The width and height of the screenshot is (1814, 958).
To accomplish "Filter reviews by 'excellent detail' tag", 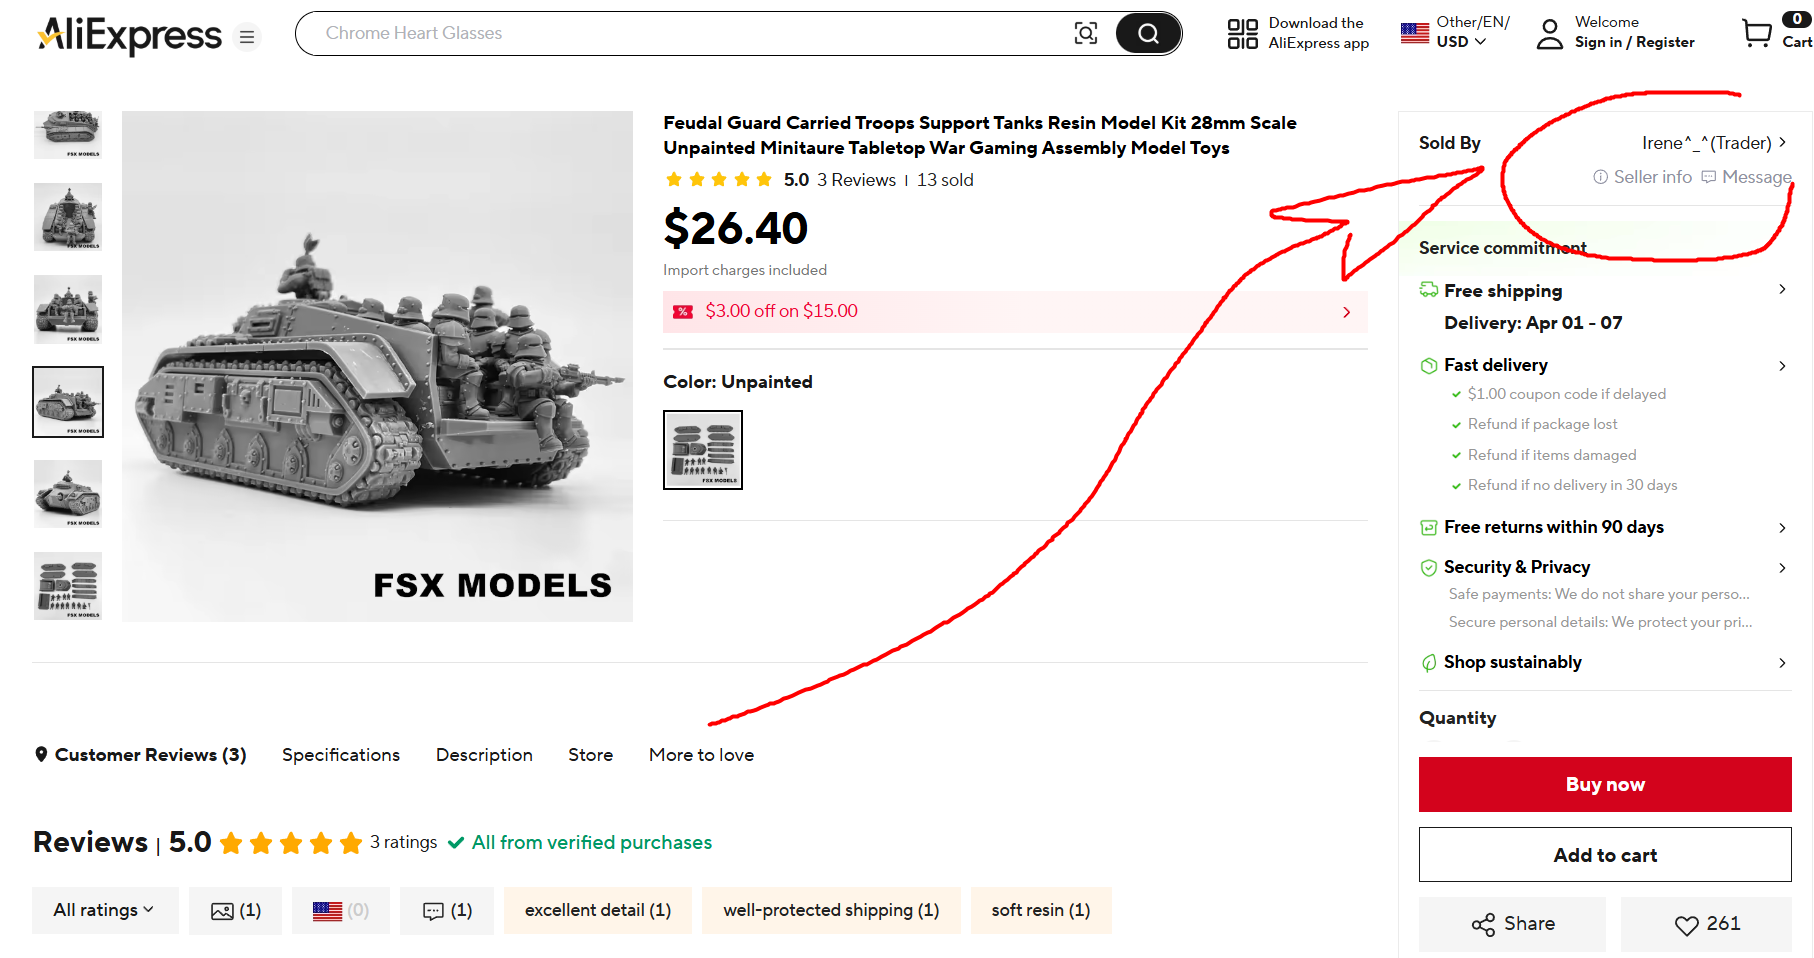I will click(x=597, y=911).
